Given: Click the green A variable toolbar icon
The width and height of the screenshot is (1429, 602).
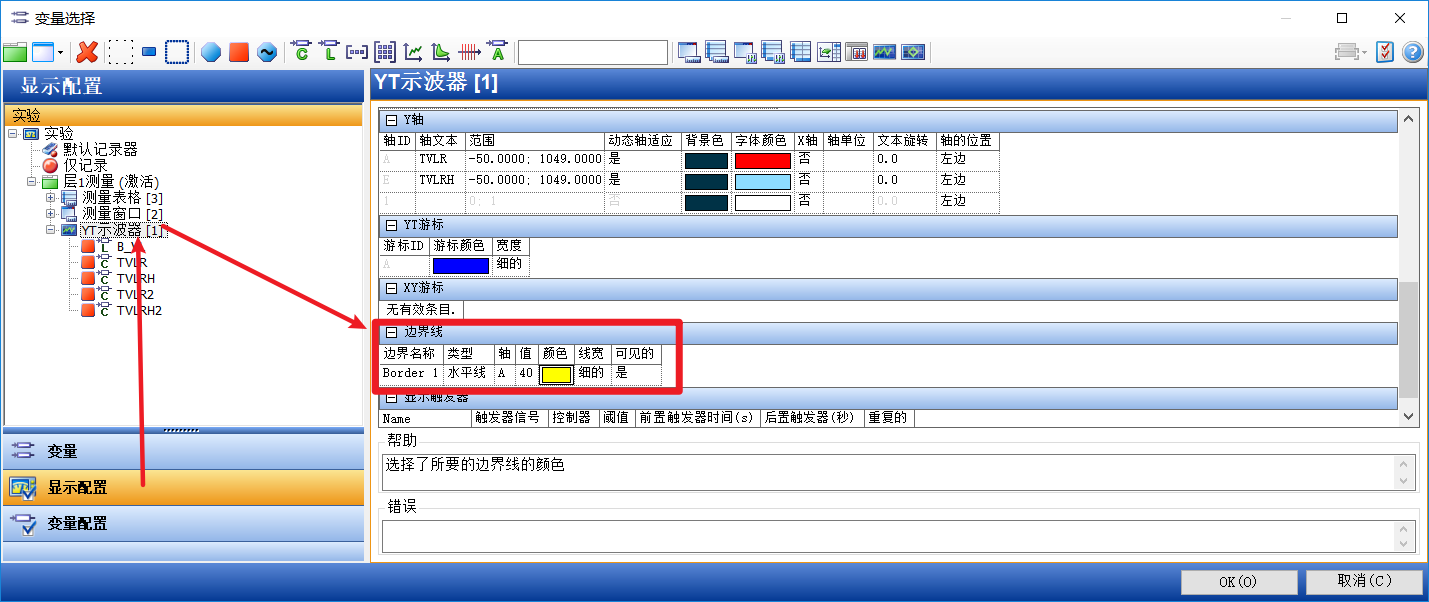Looking at the screenshot, I should [x=497, y=52].
